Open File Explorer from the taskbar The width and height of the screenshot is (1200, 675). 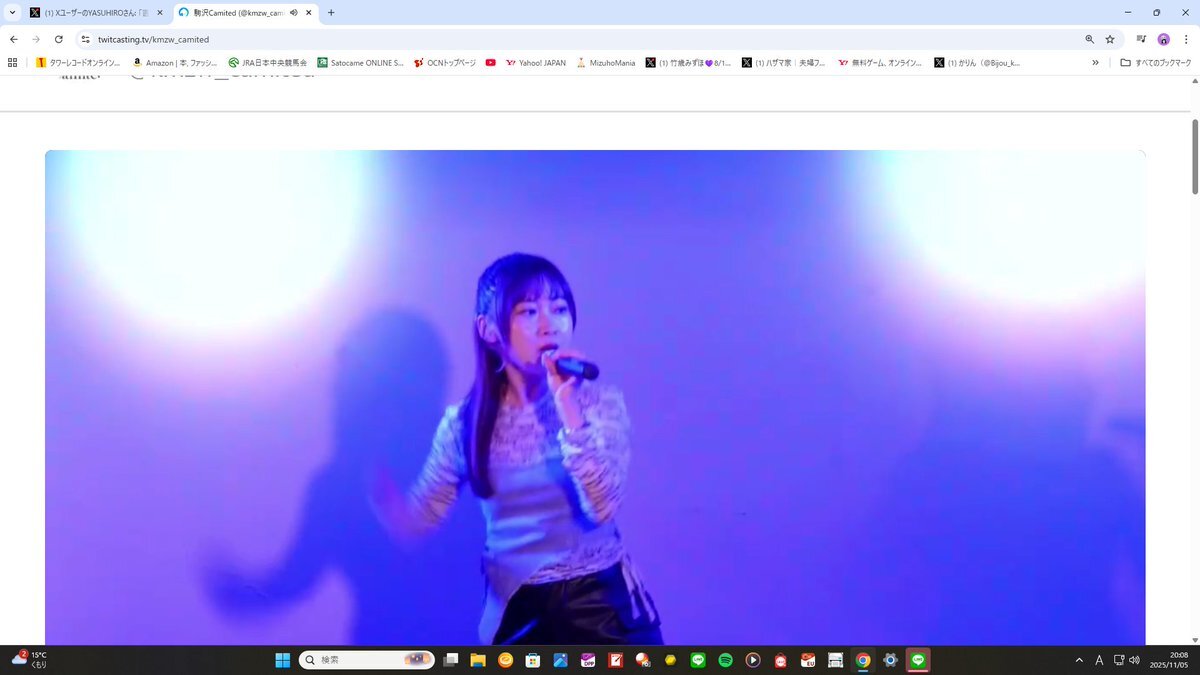pyautogui.click(x=478, y=660)
